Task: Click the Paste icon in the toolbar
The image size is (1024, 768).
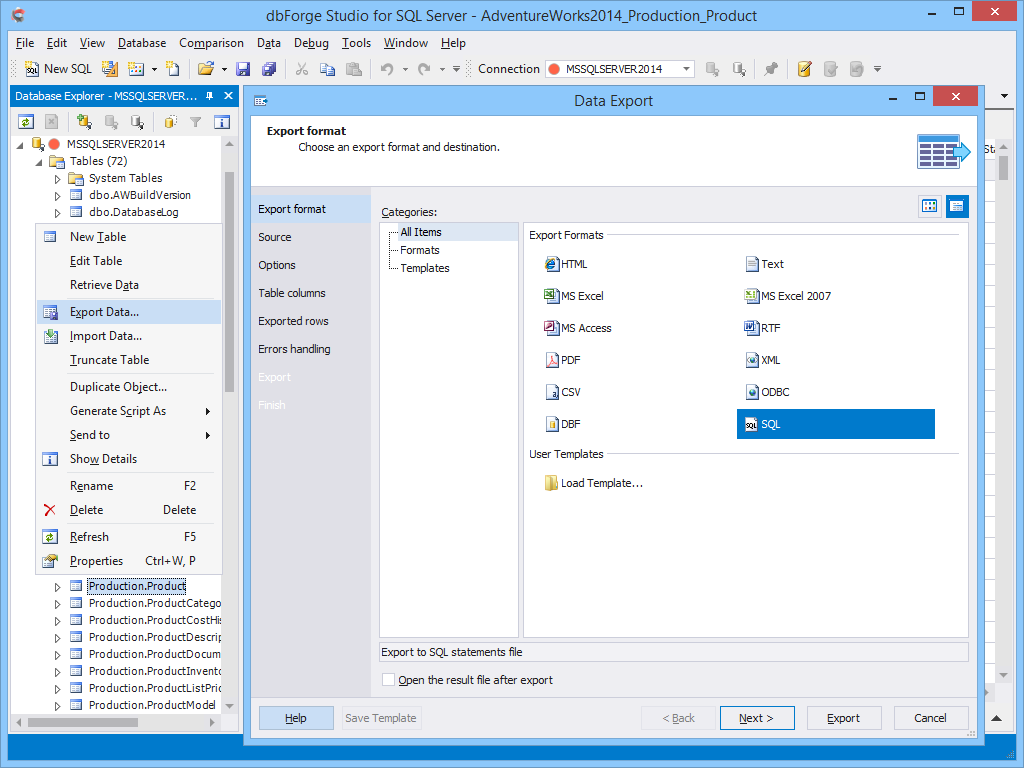Action: [353, 69]
